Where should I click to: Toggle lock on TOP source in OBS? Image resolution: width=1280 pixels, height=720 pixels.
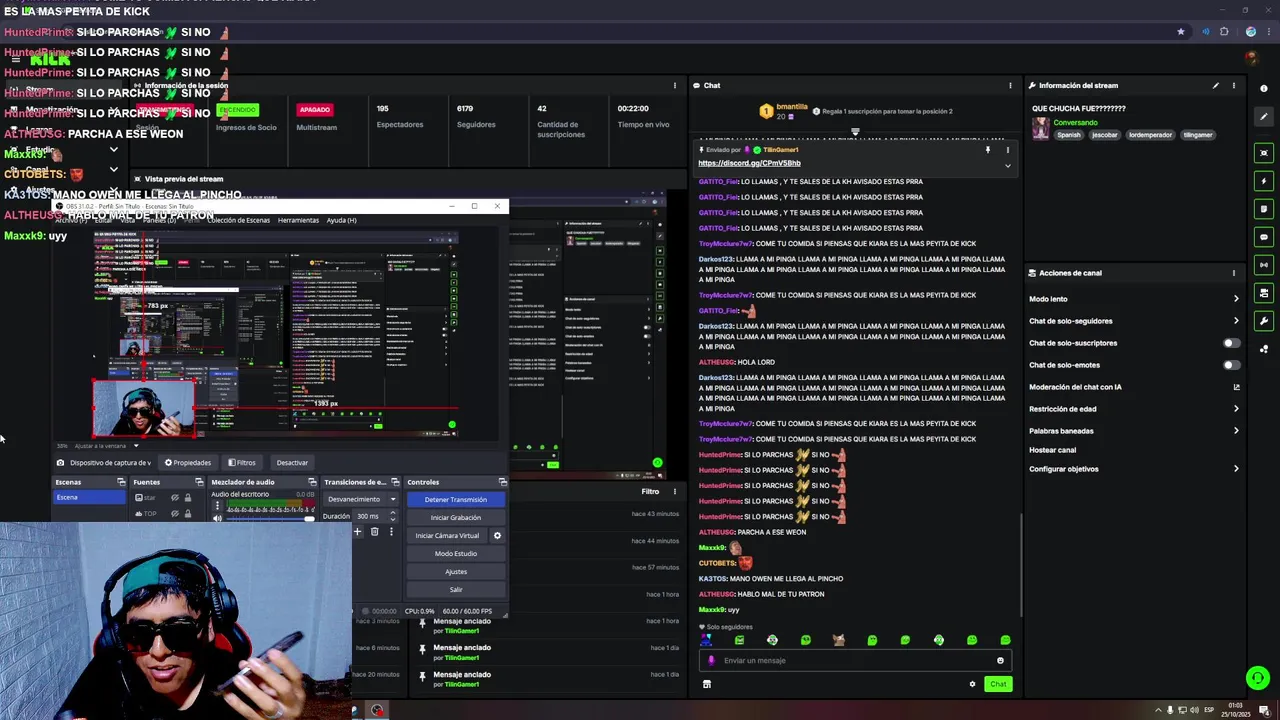coord(188,514)
